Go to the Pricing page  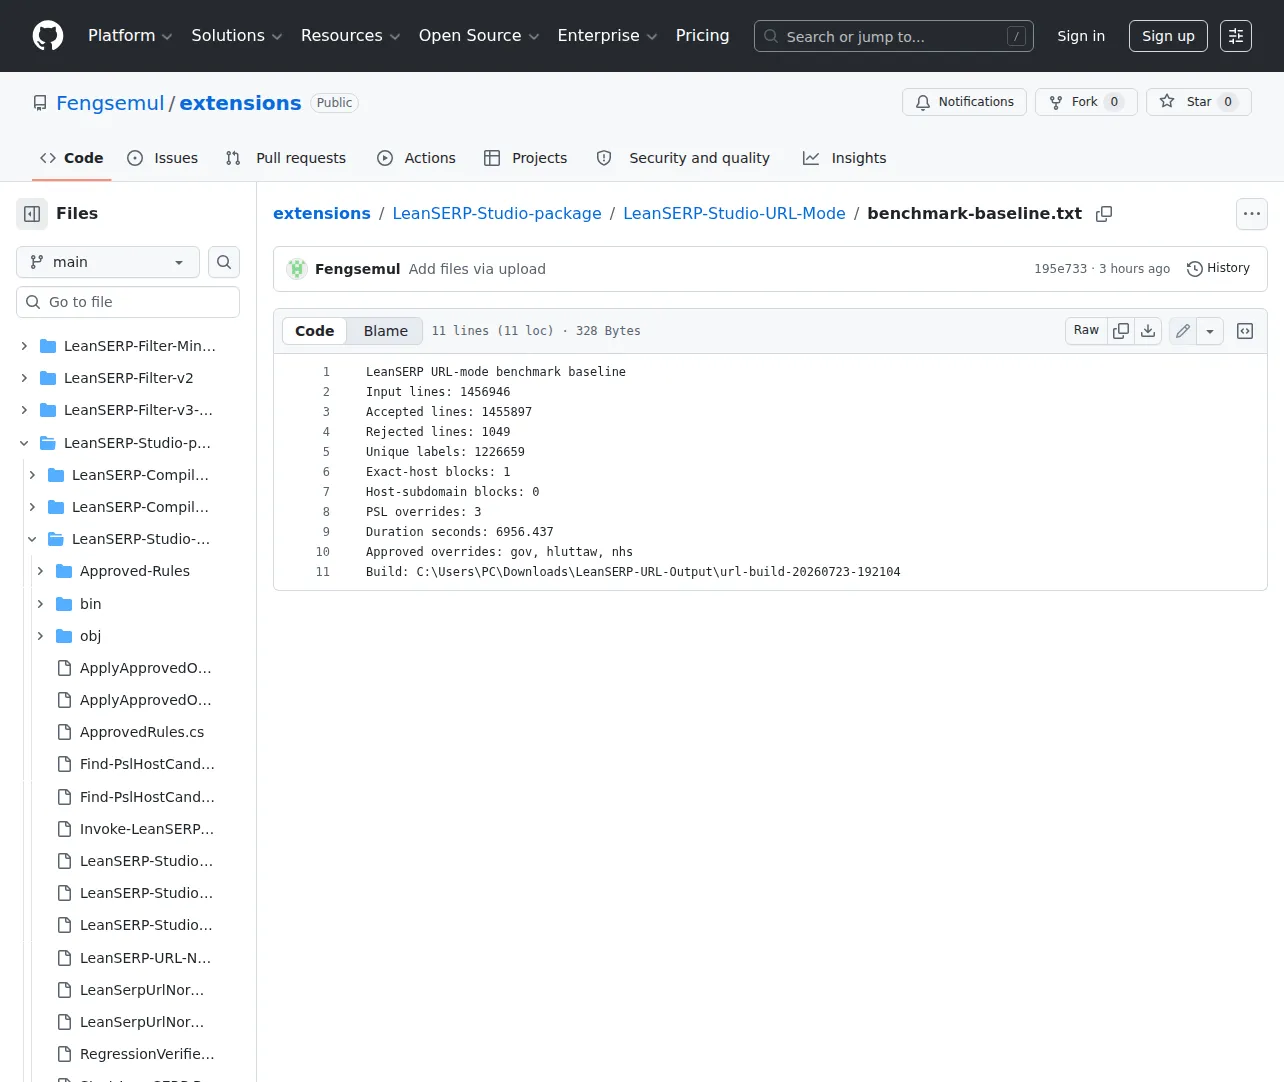[702, 36]
